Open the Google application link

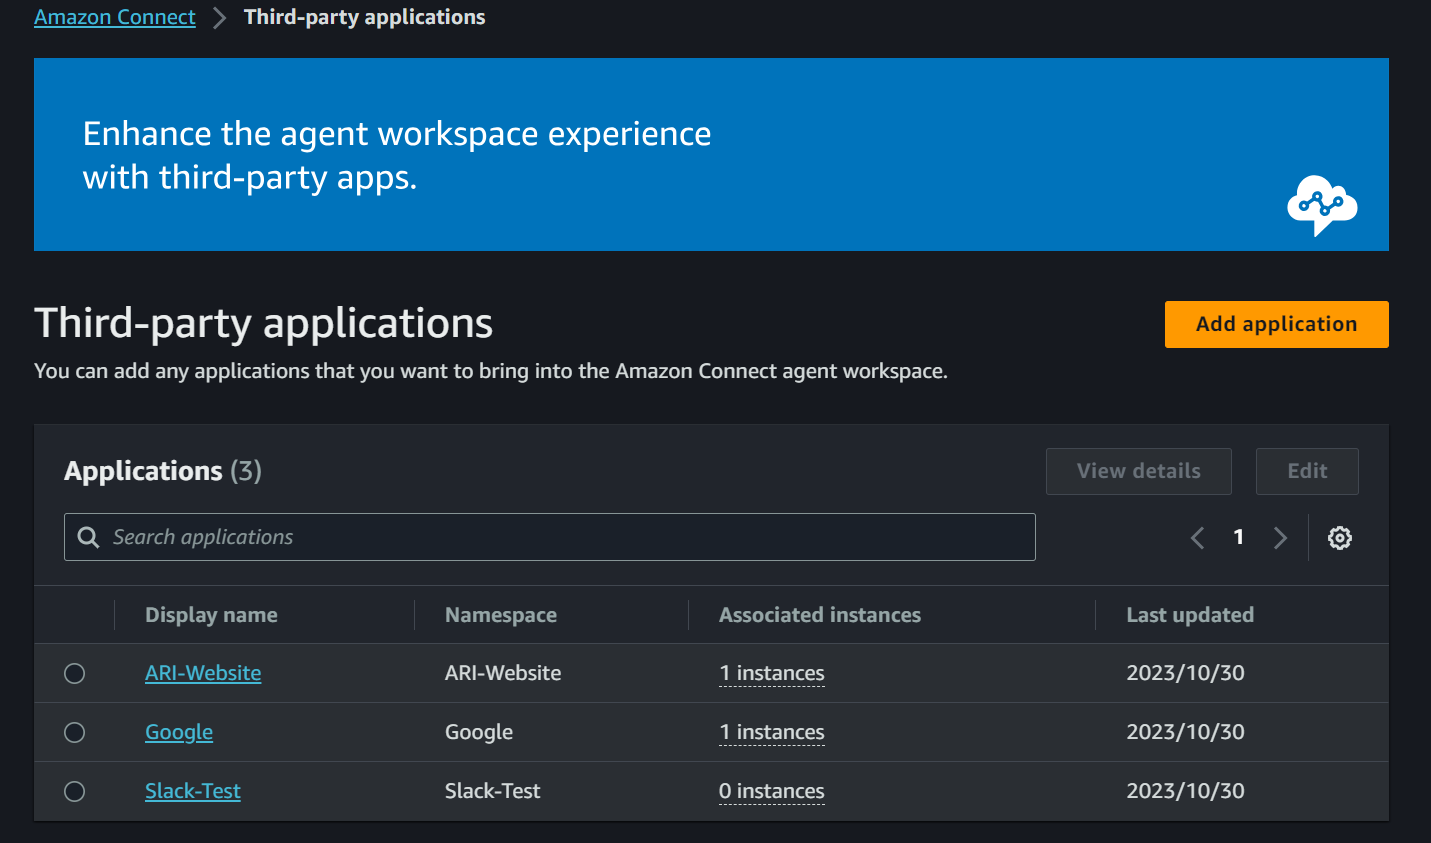point(179,732)
